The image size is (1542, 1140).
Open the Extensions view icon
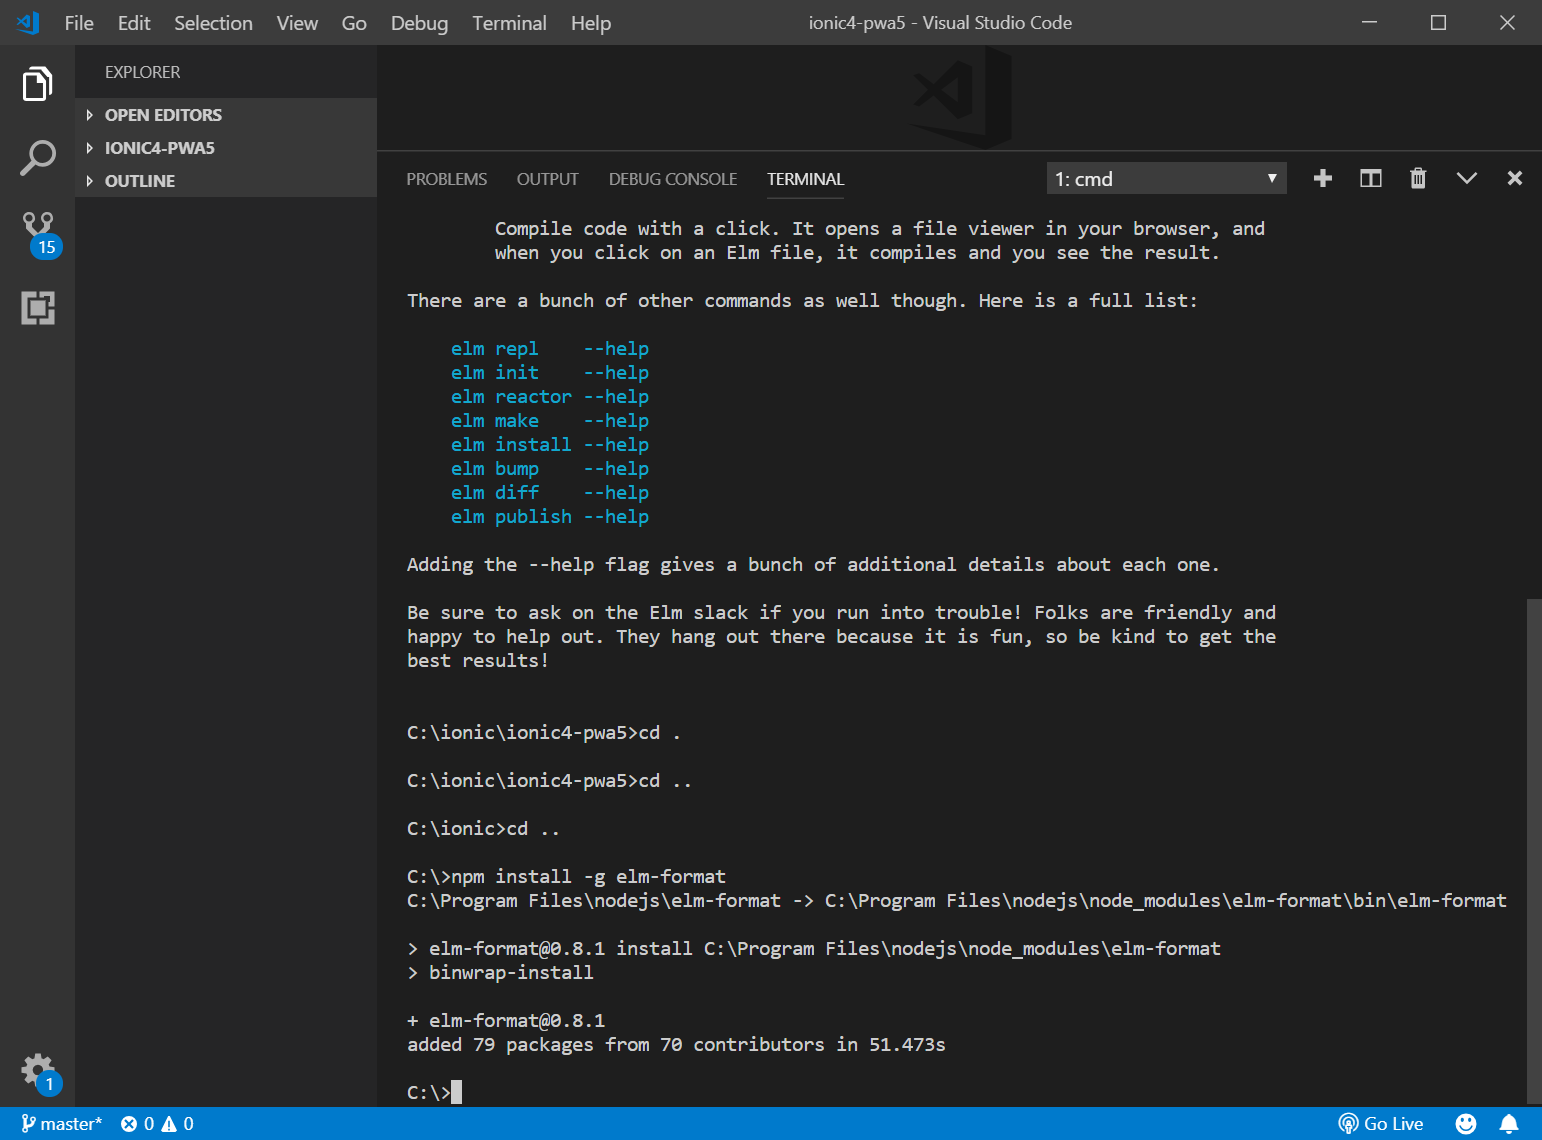pos(37,308)
